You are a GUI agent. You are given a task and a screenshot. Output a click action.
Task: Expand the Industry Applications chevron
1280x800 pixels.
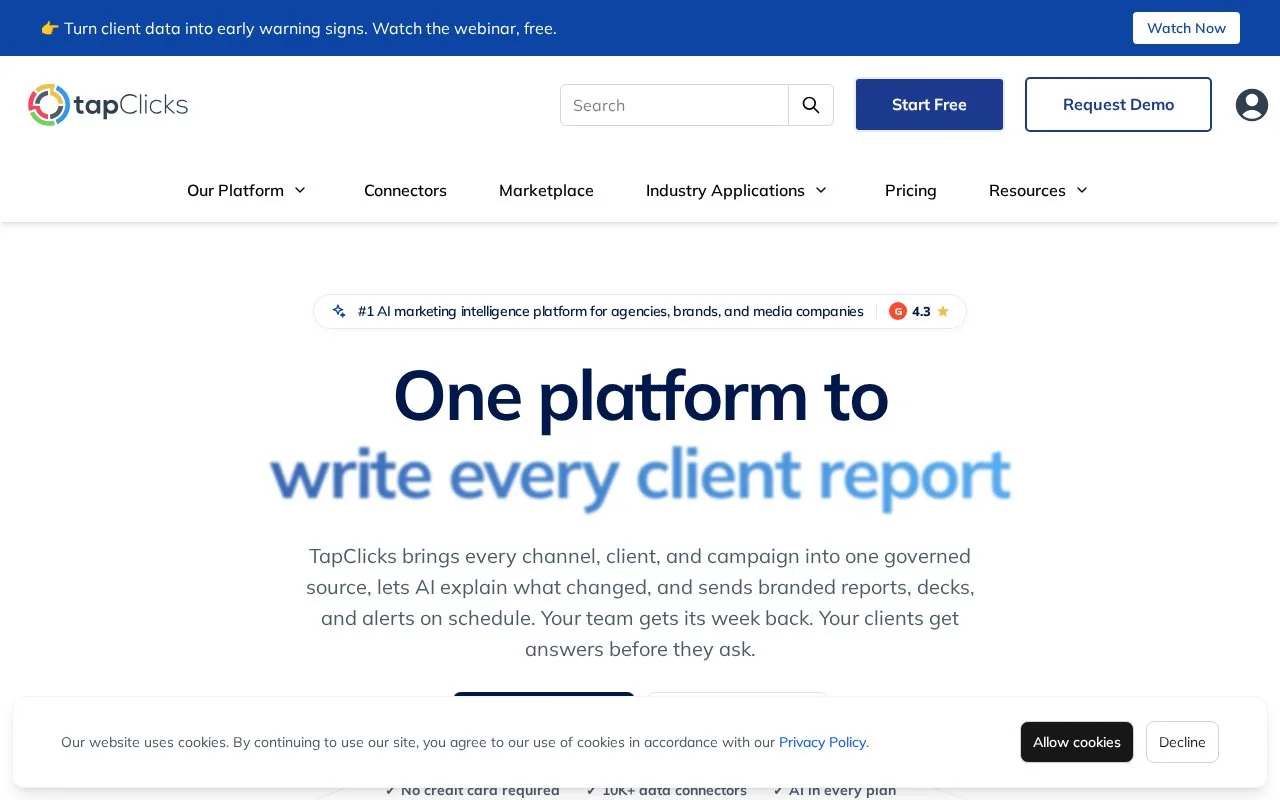tap(821, 190)
